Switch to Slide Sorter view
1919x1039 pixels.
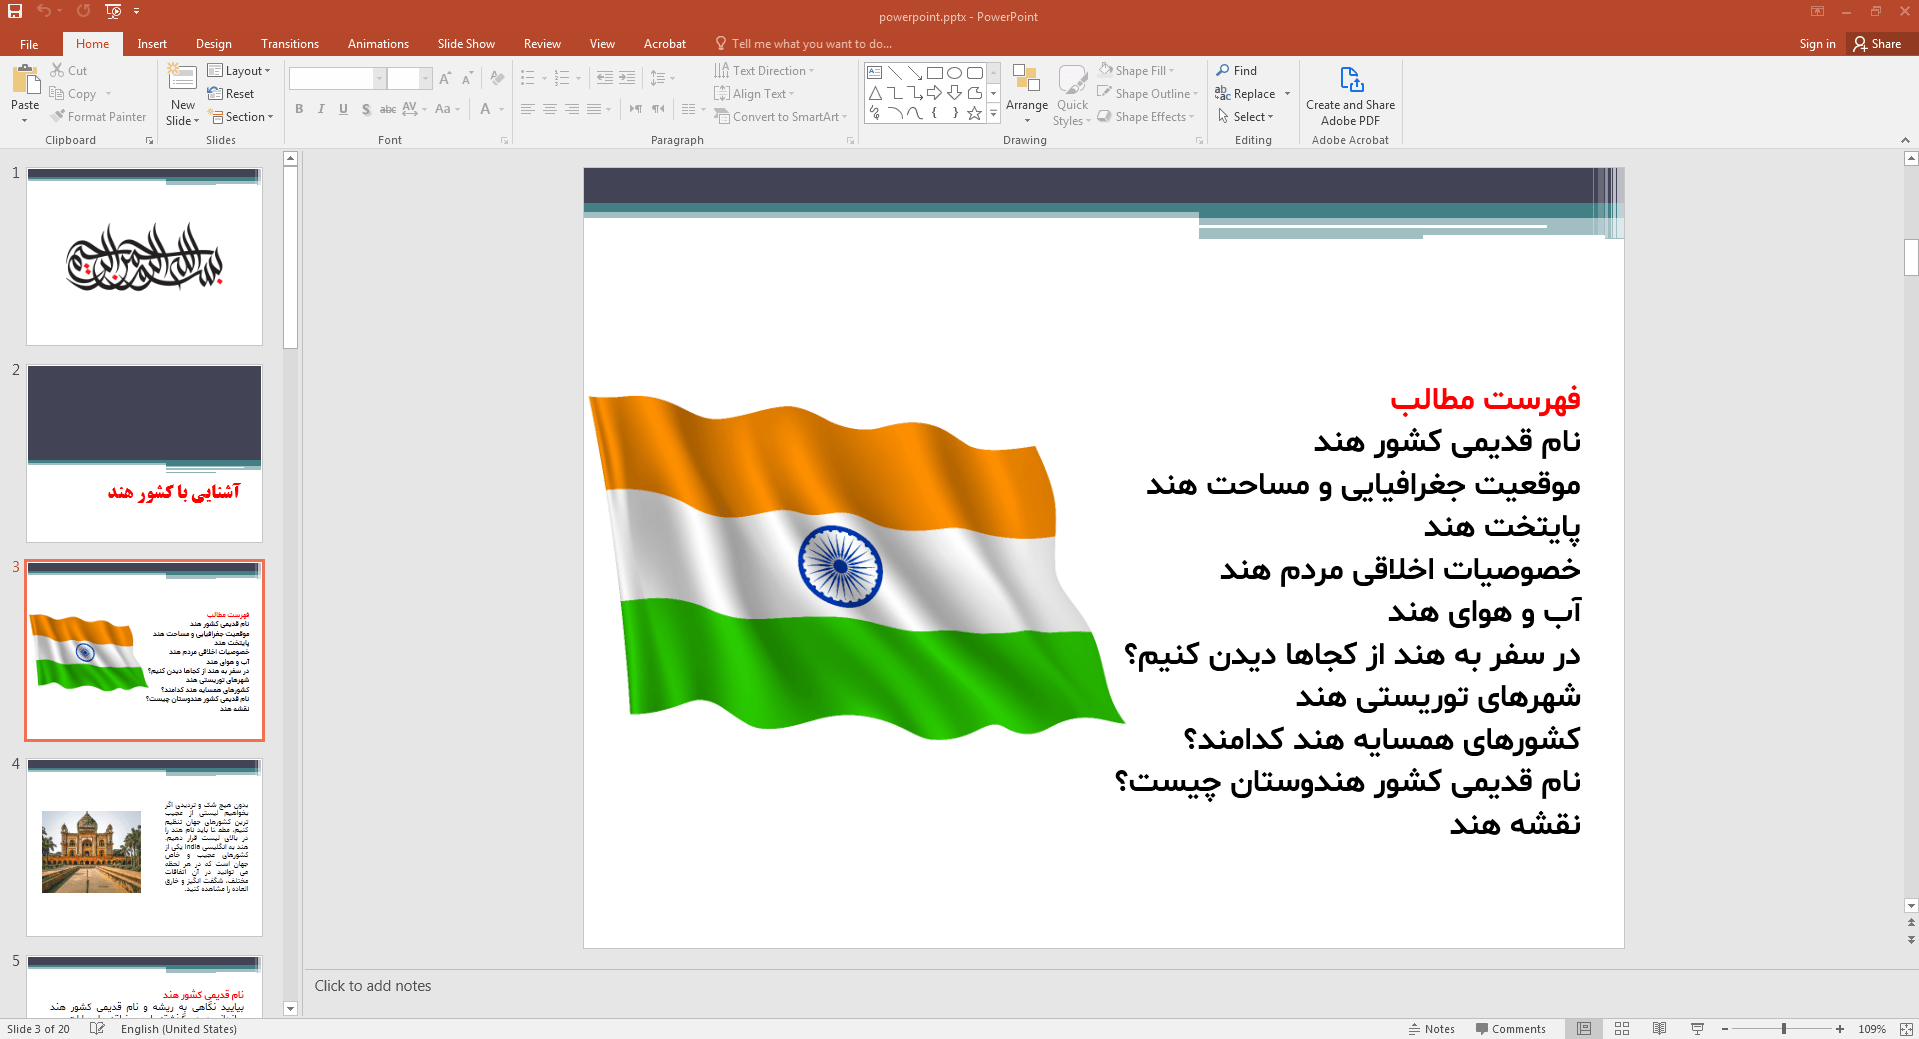[1622, 1028]
